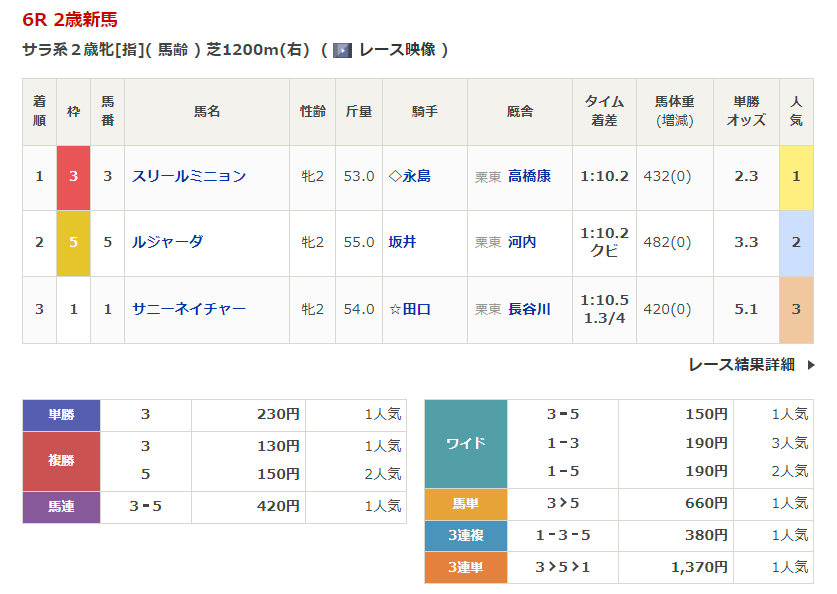Viewport: 837px width, 594px height.
Task: Open jockey 坂井 profile
Action: pos(402,242)
